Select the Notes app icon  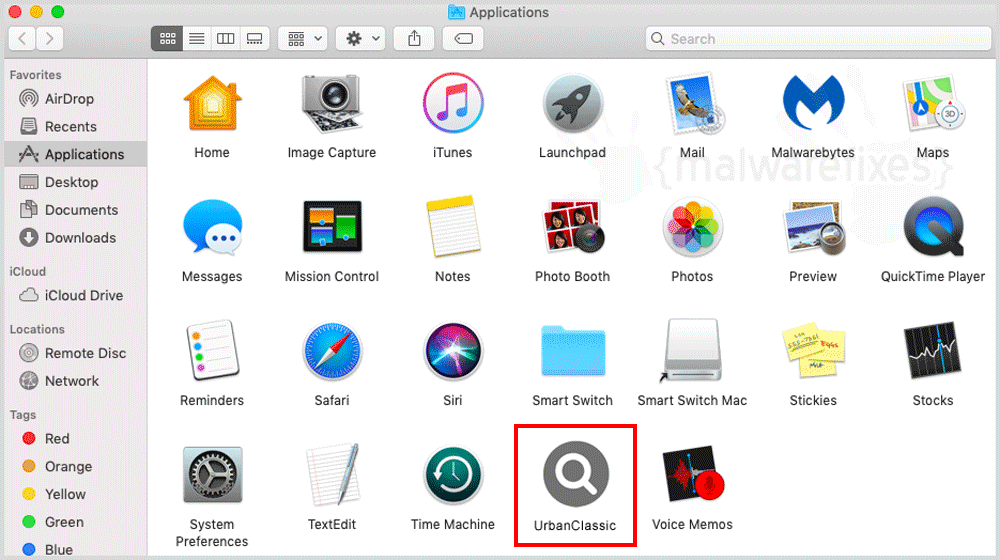point(453,227)
